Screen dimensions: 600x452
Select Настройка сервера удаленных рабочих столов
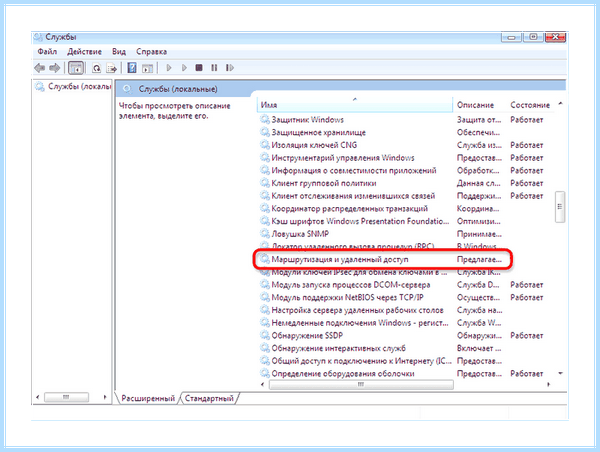357,310
